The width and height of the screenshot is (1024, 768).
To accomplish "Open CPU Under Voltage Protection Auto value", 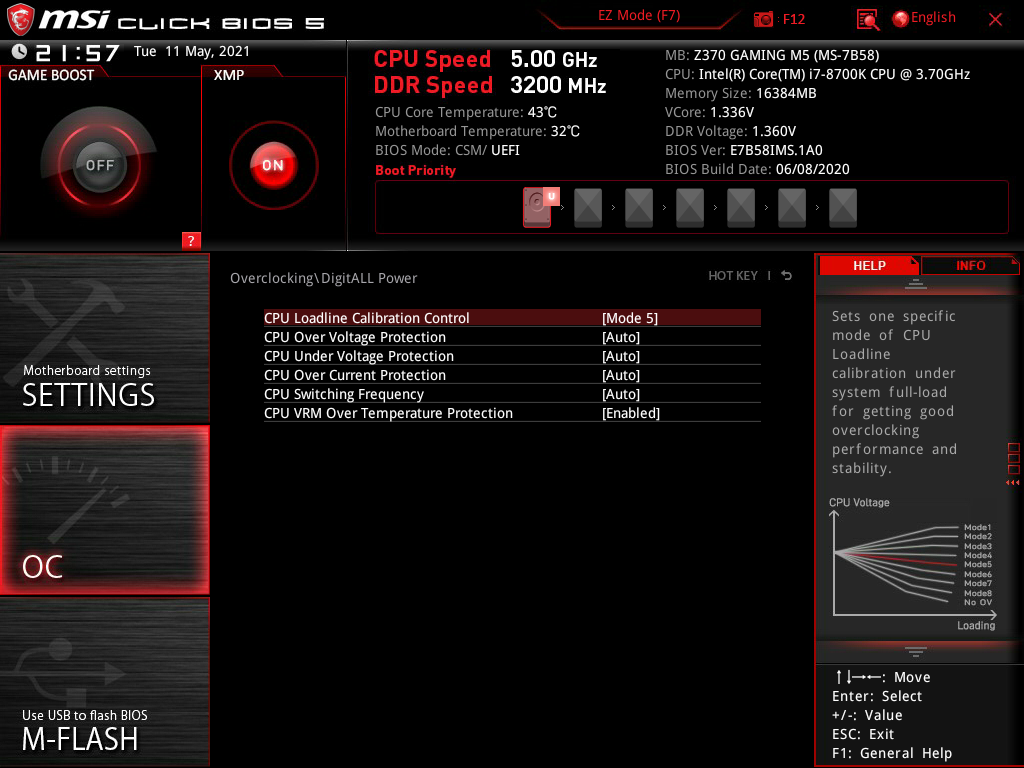I will tap(620, 356).
